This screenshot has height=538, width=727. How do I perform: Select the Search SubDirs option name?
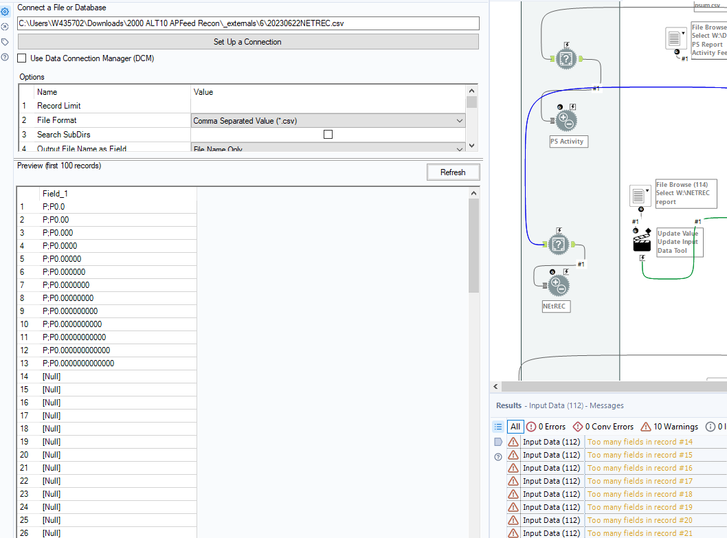64,134
